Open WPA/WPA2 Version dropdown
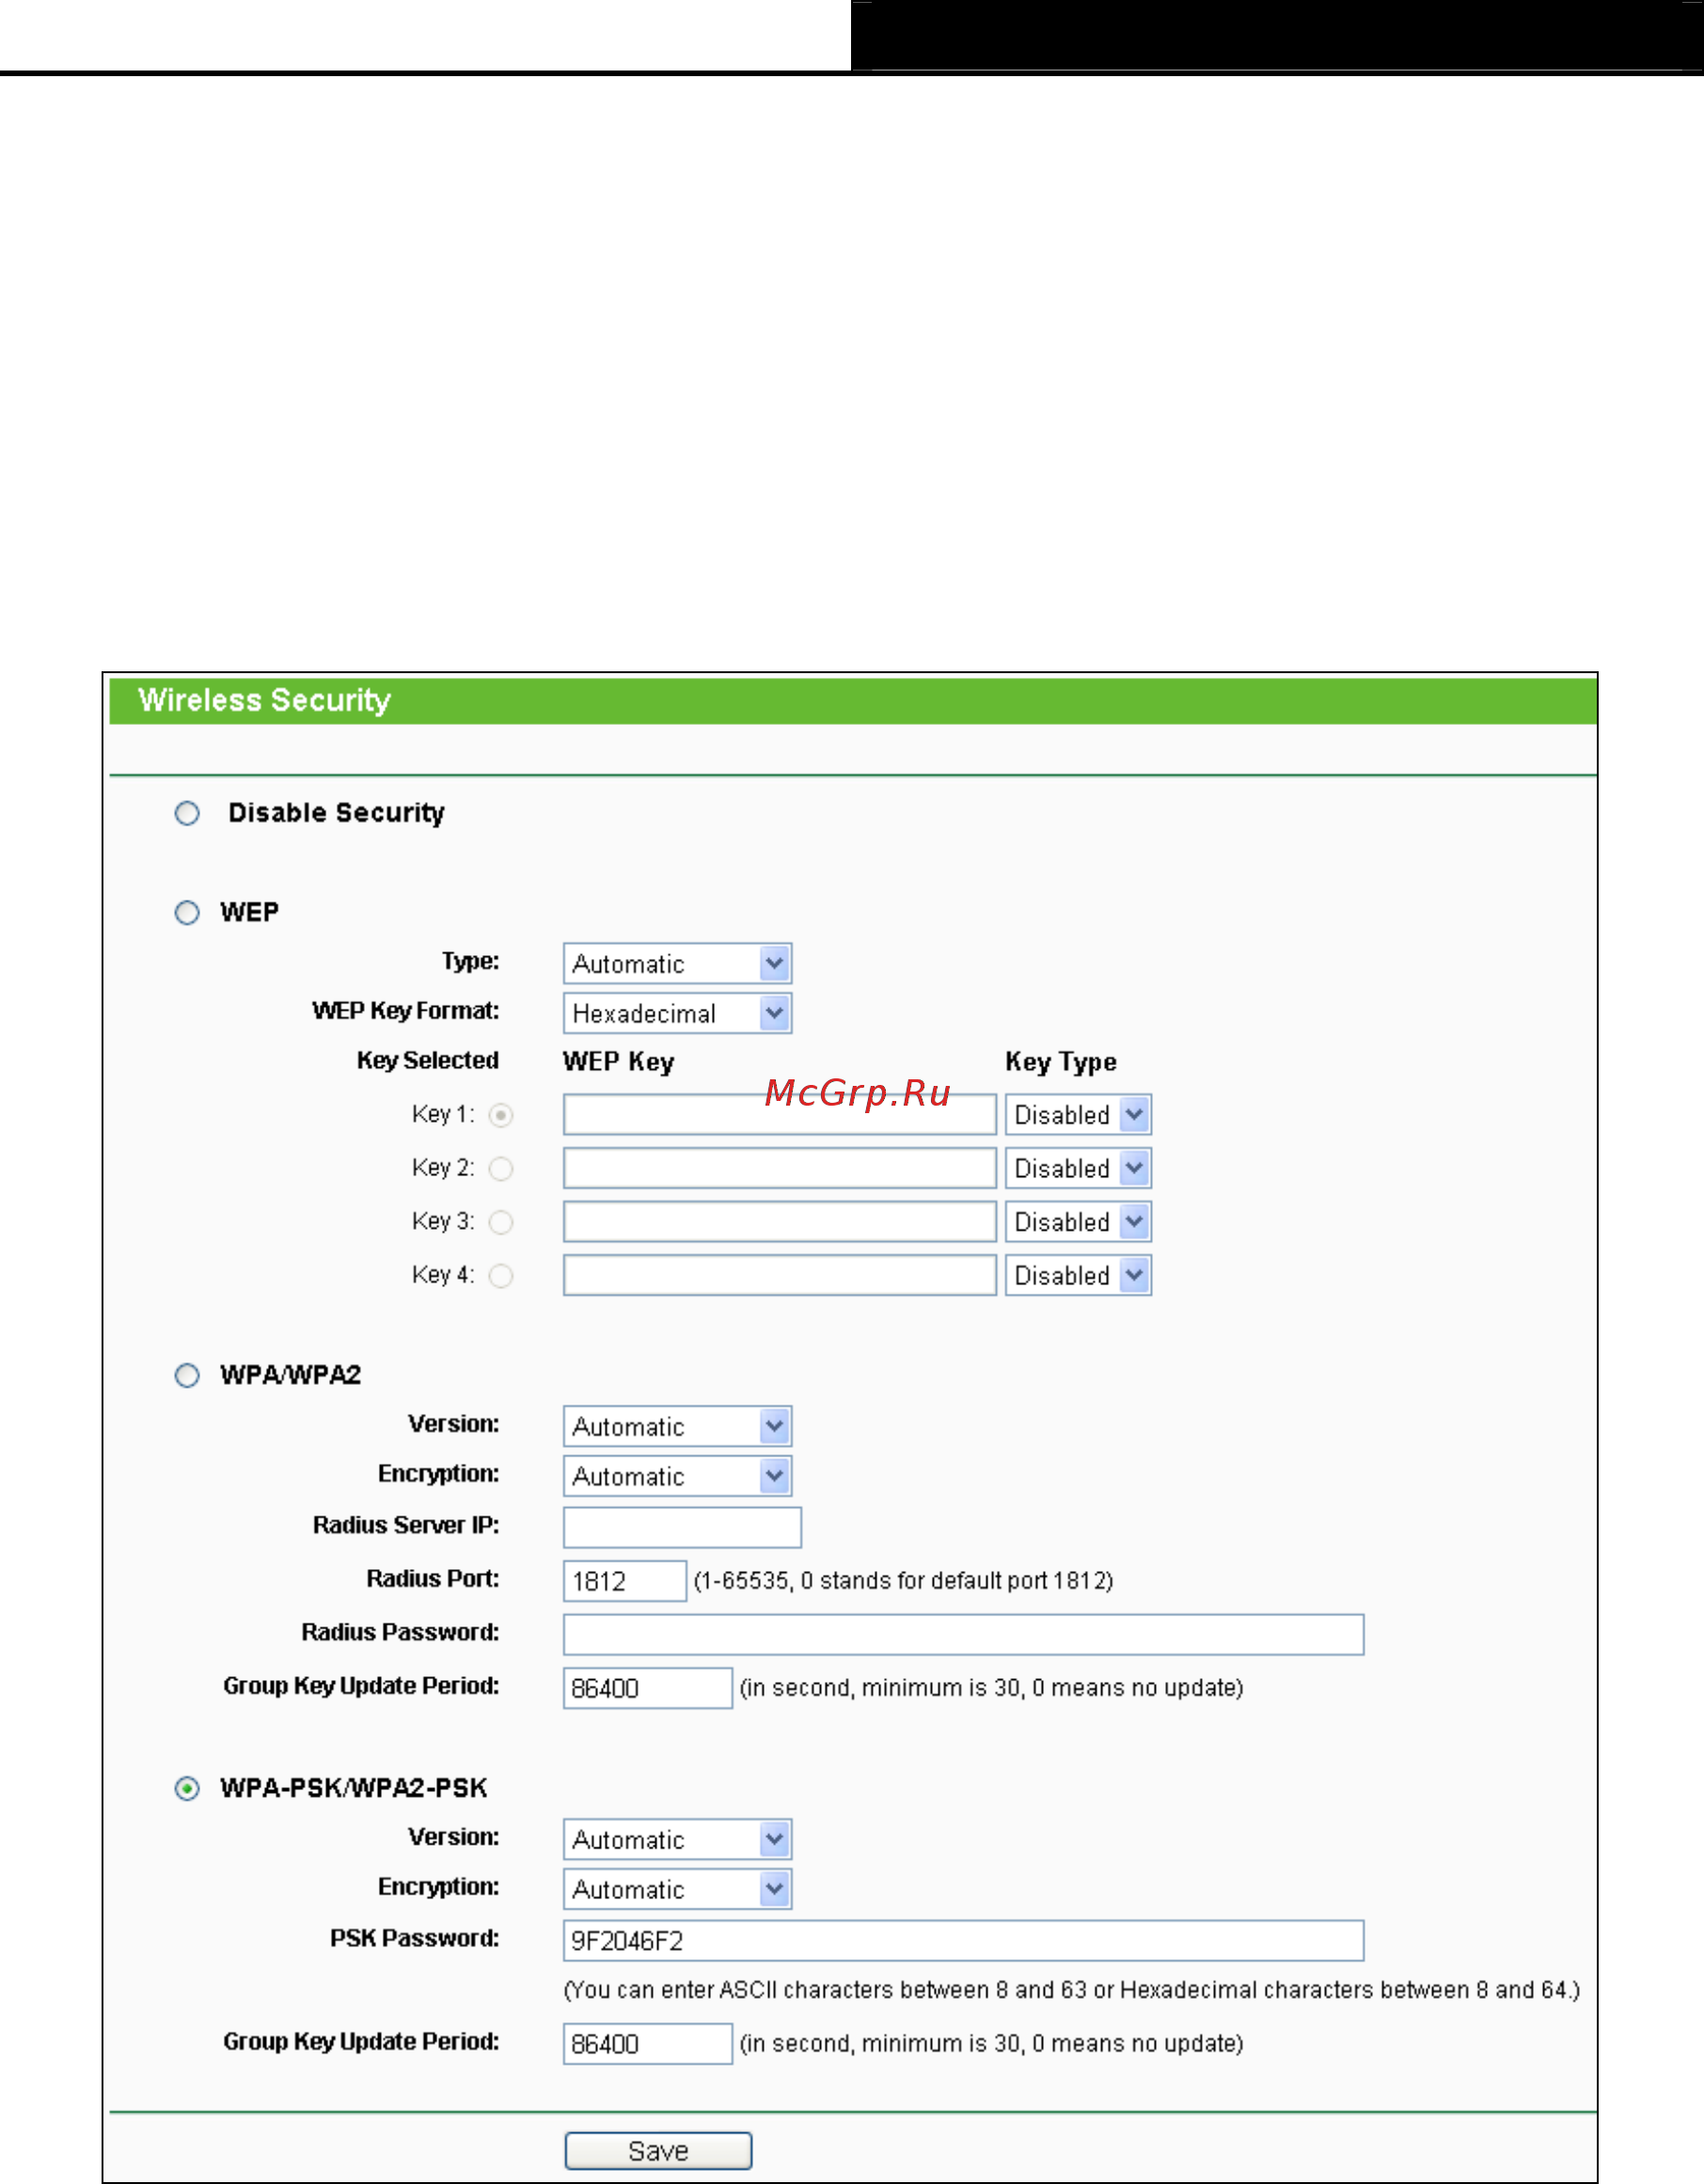Image resolution: width=1704 pixels, height=2184 pixels. (677, 1426)
